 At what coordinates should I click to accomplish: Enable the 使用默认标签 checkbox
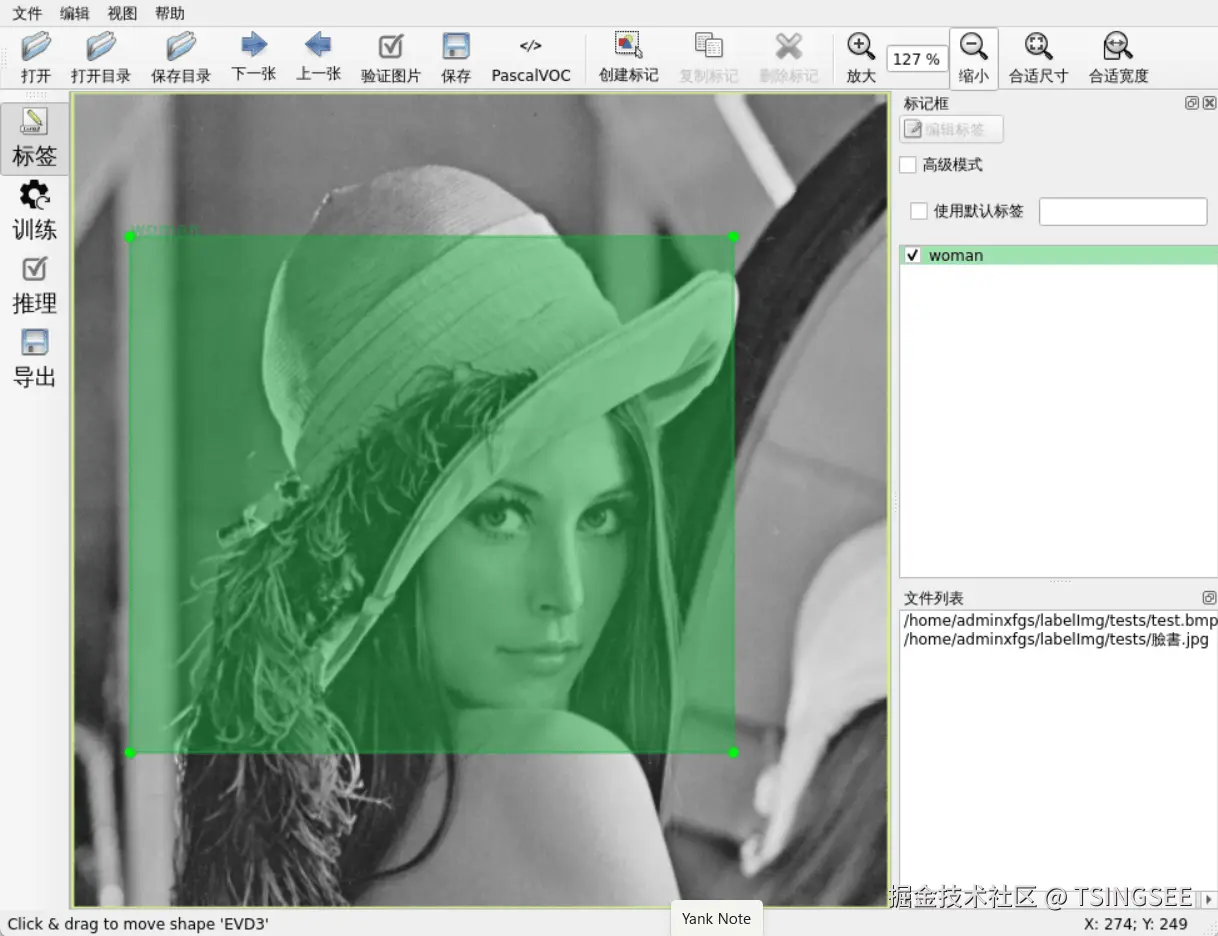point(919,211)
